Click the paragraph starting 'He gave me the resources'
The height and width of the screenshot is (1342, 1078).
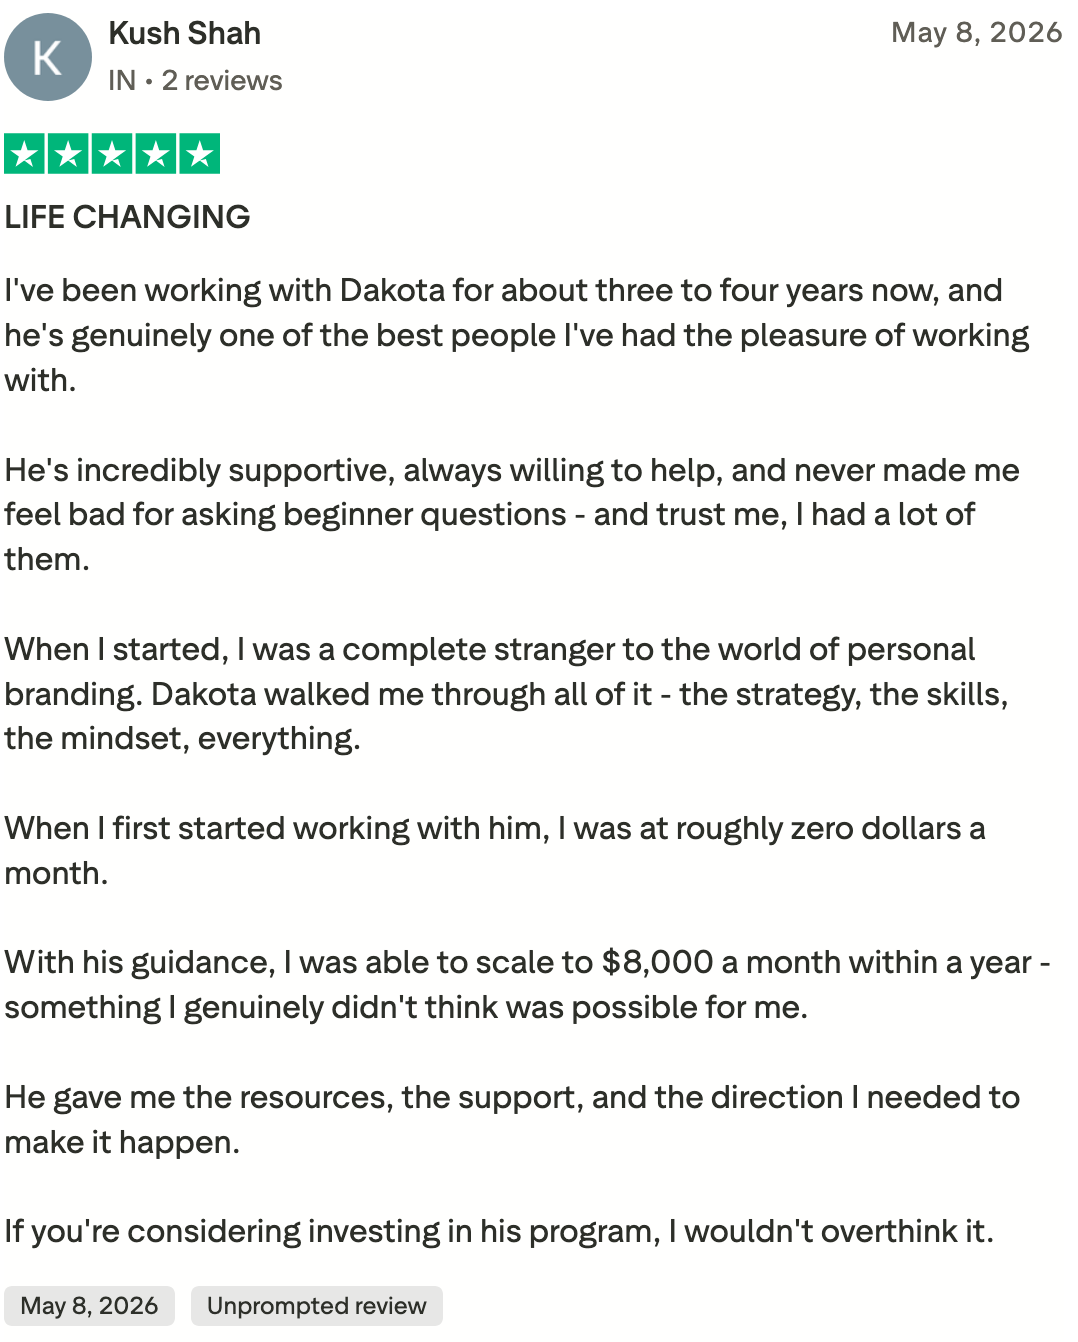512,1119
